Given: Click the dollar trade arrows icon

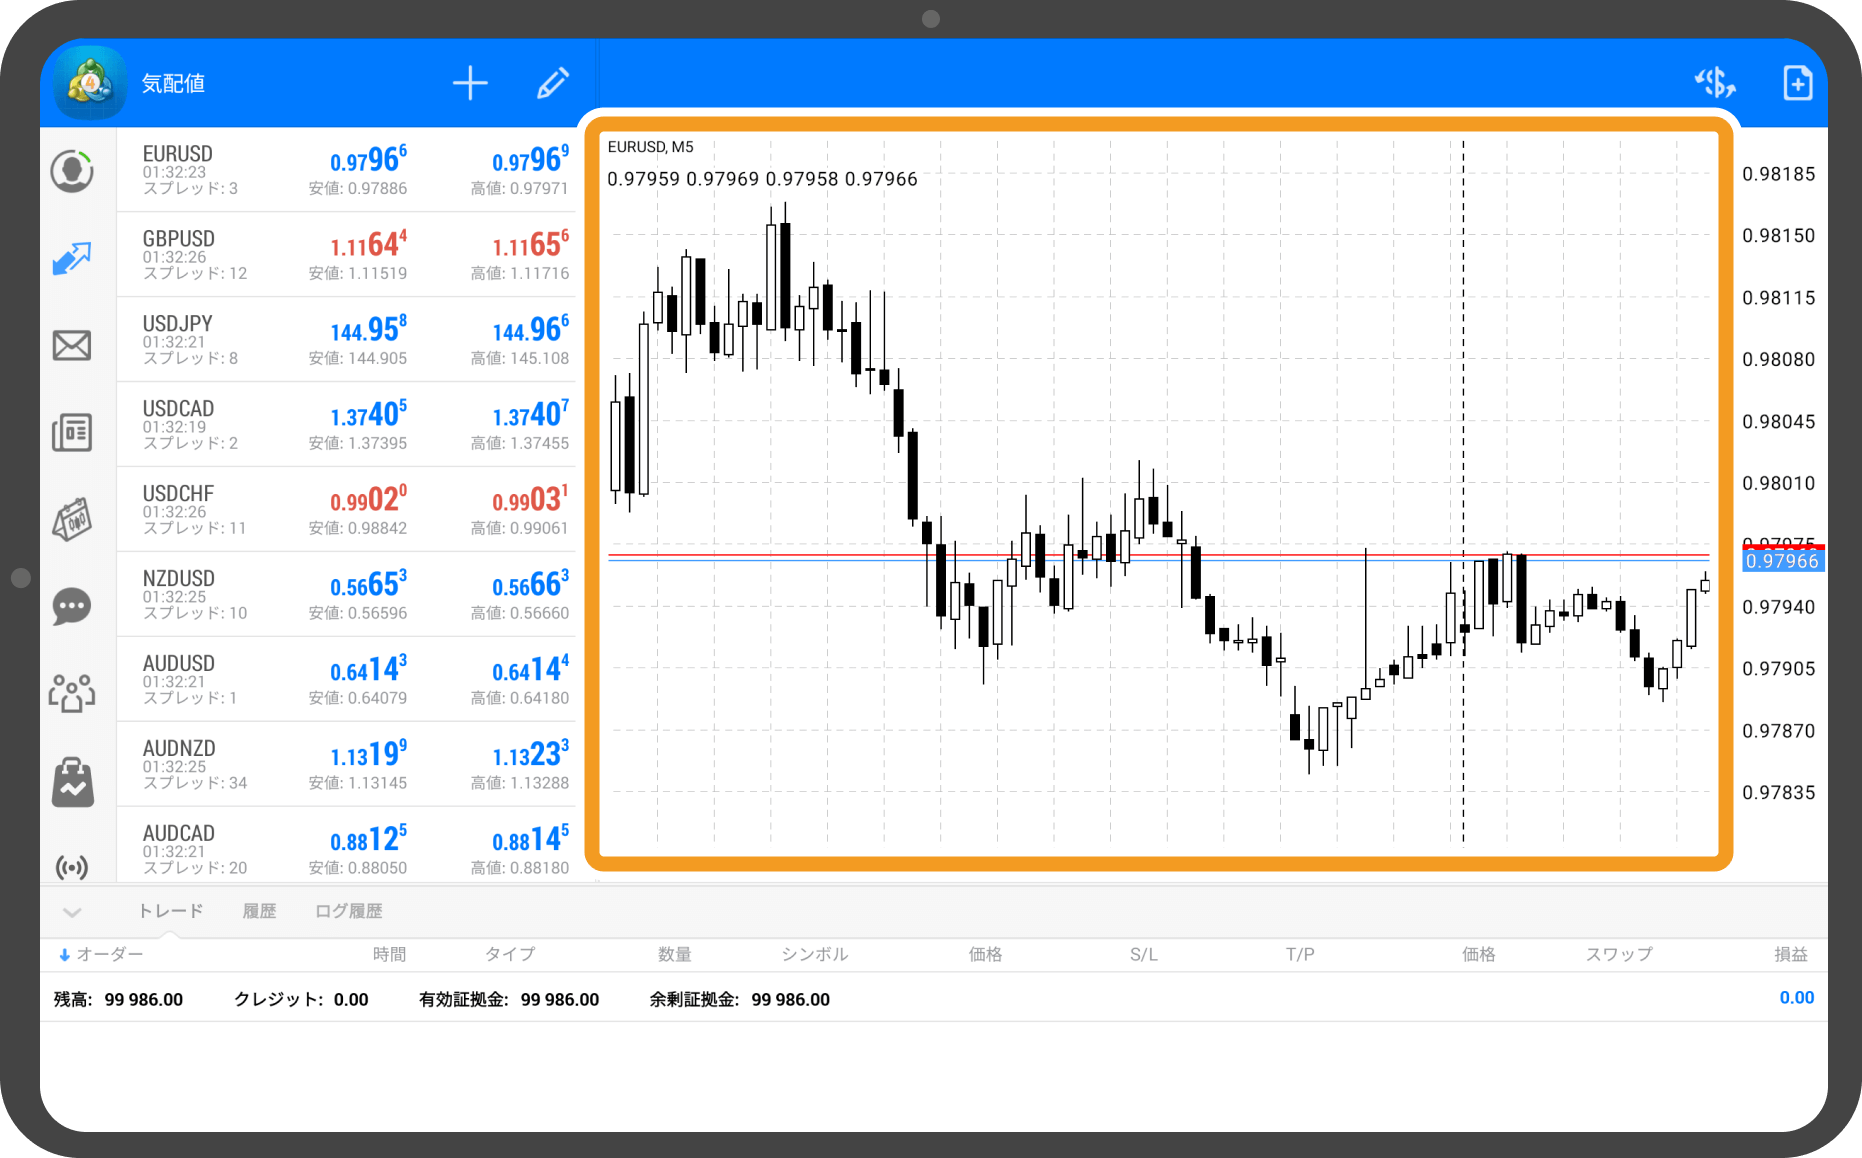Looking at the screenshot, I should (1714, 83).
